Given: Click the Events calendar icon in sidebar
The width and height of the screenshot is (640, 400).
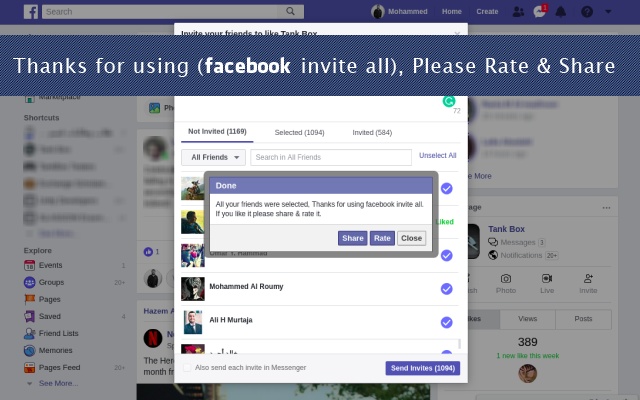Looking at the screenshot, I should point(29,265).
